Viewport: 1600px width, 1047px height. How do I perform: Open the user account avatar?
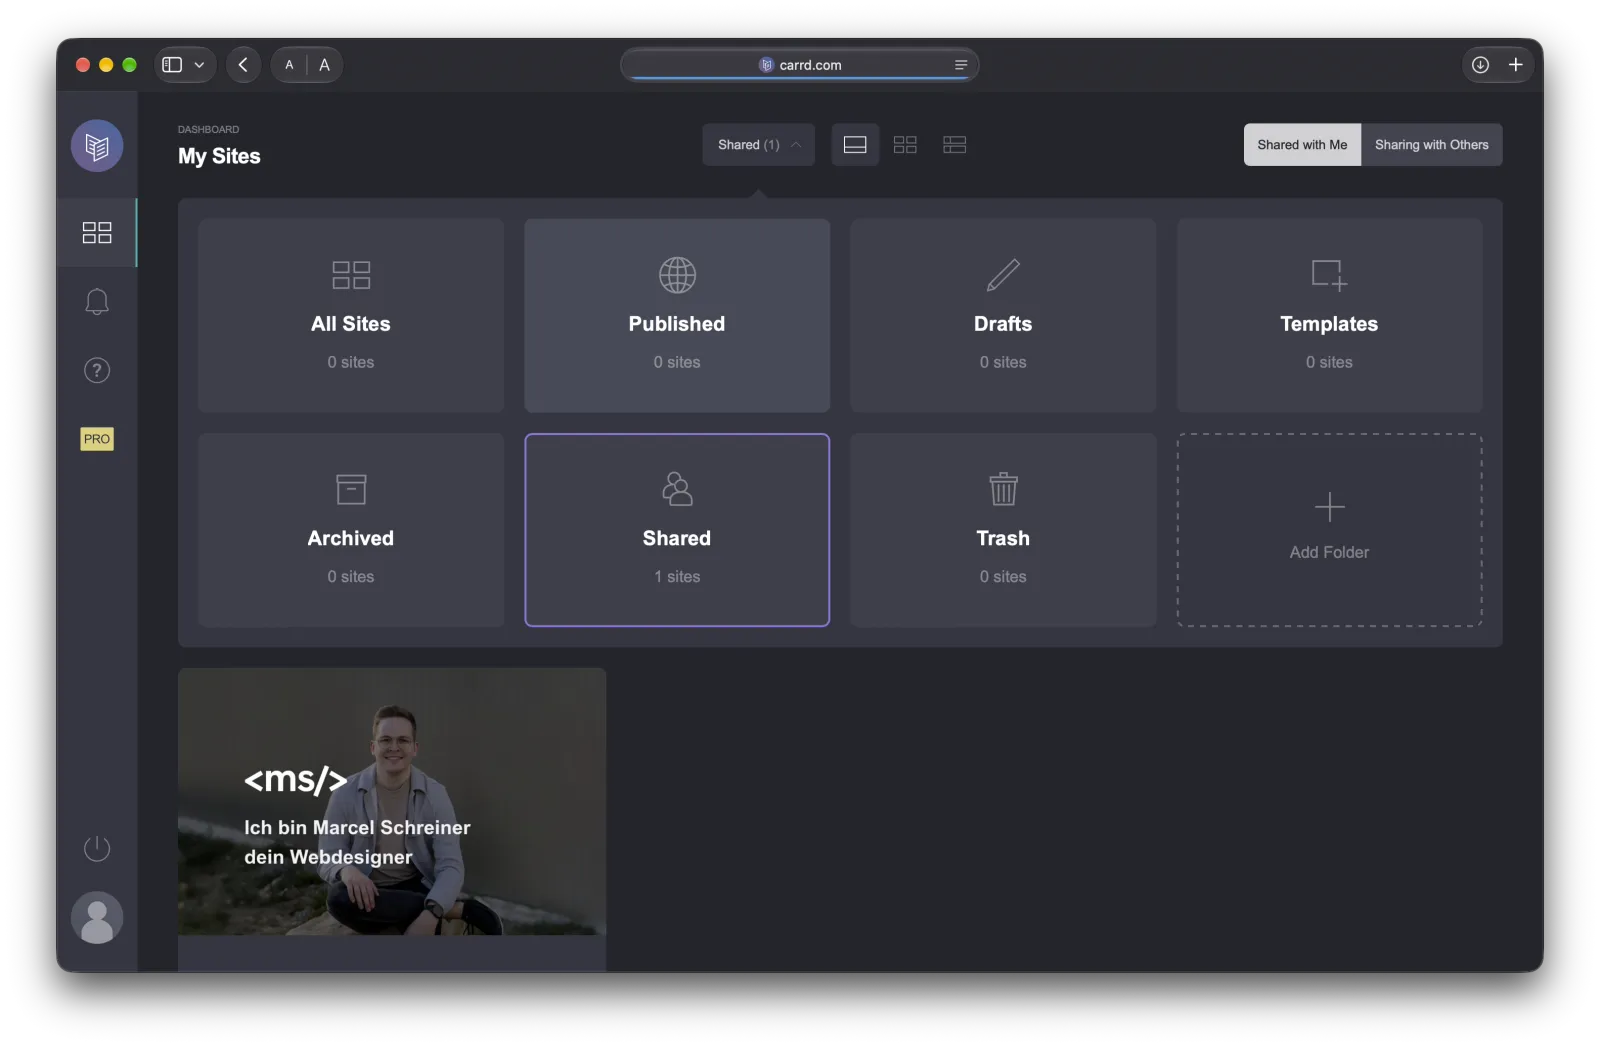click(x=97, y=918)
